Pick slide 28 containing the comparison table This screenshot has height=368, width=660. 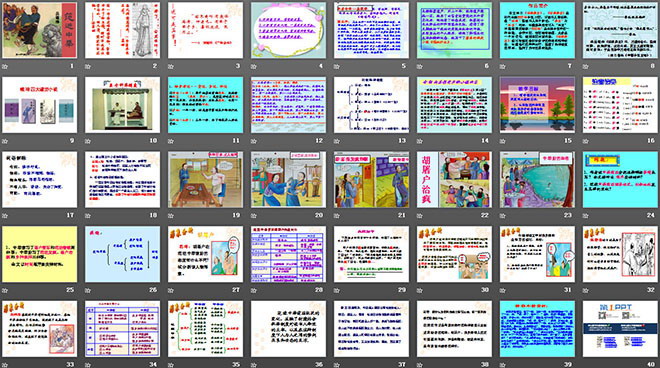[x=288, y=254]
